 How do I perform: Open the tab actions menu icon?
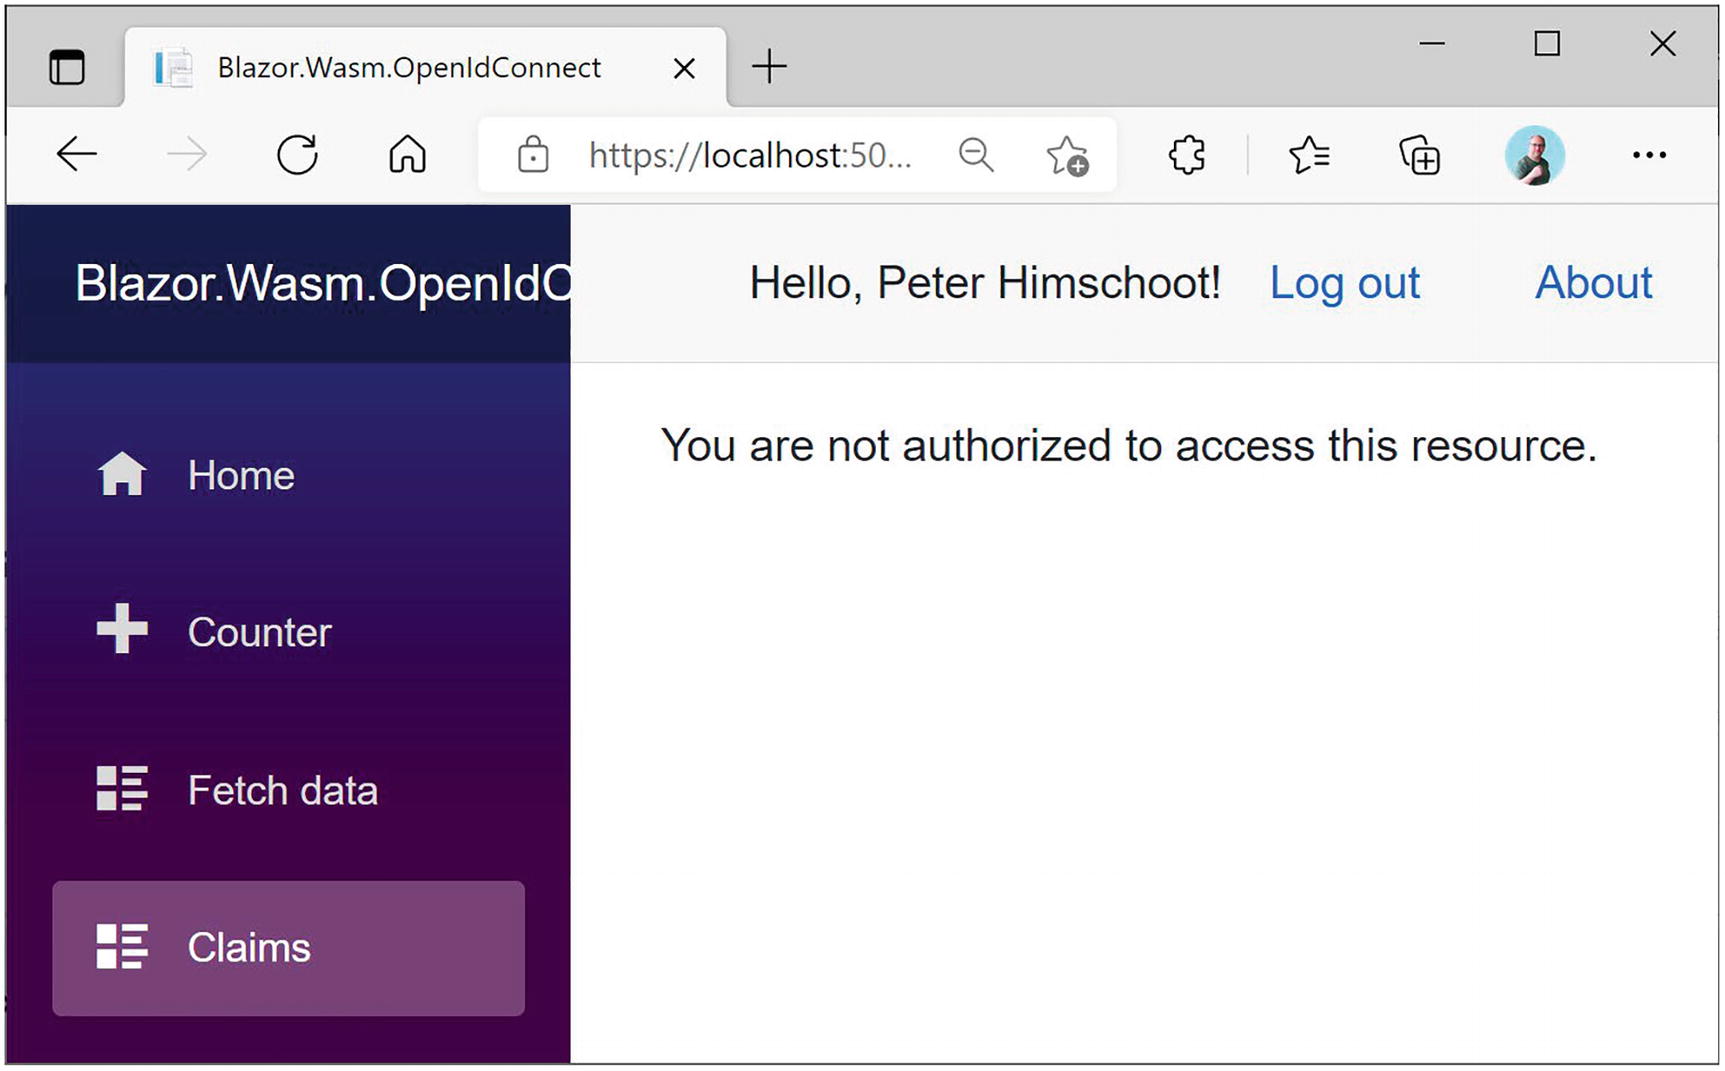click(67, 68)
